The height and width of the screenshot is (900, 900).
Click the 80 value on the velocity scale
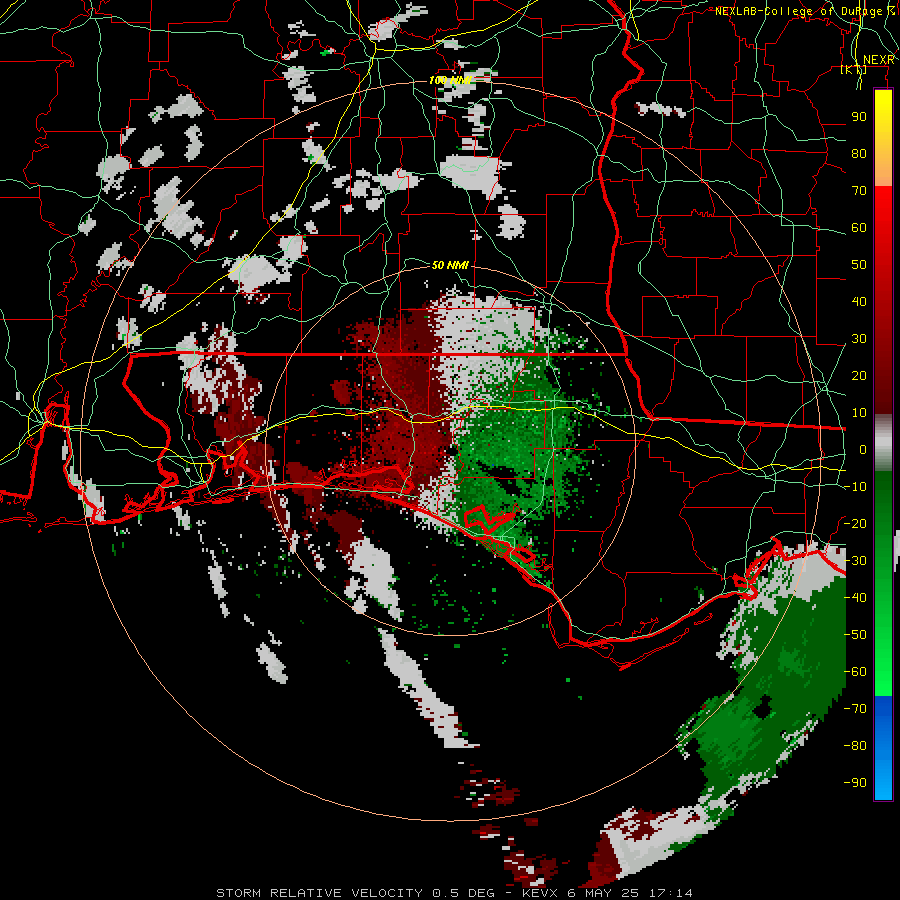pyautogui.click(x=859, y=153)
